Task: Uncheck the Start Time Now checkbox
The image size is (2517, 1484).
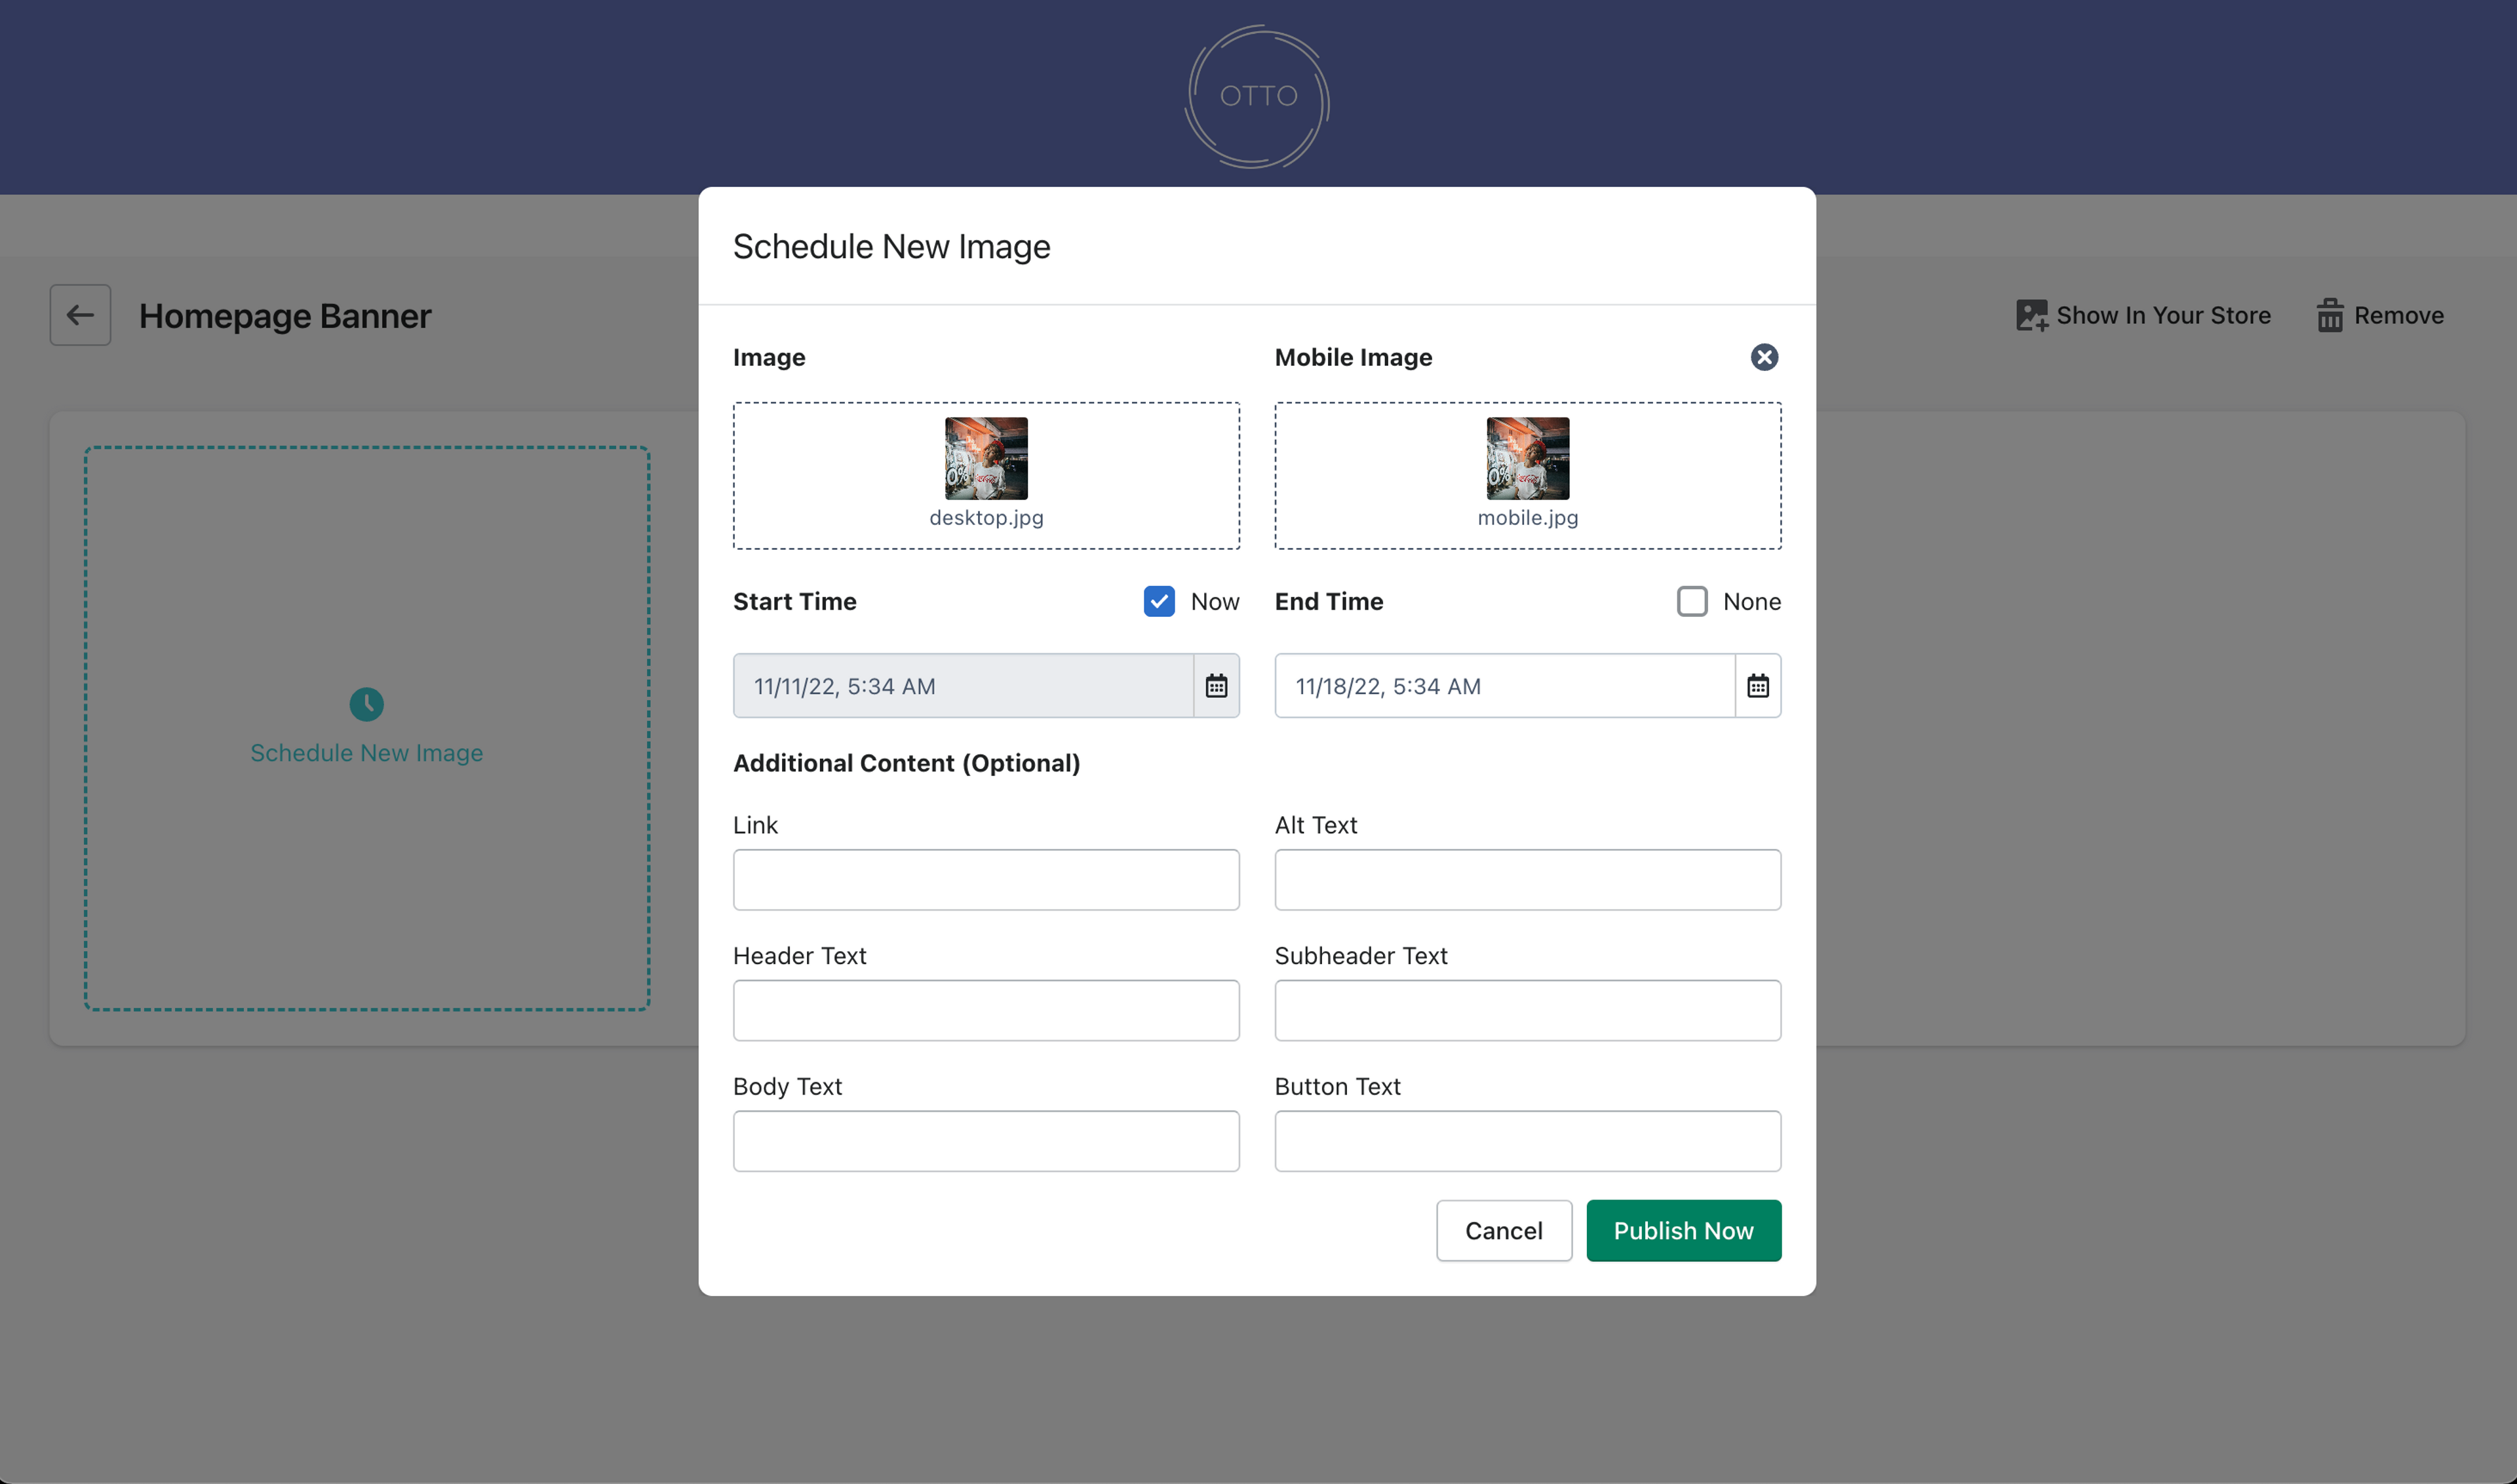Action: [x=1159, y=601]
